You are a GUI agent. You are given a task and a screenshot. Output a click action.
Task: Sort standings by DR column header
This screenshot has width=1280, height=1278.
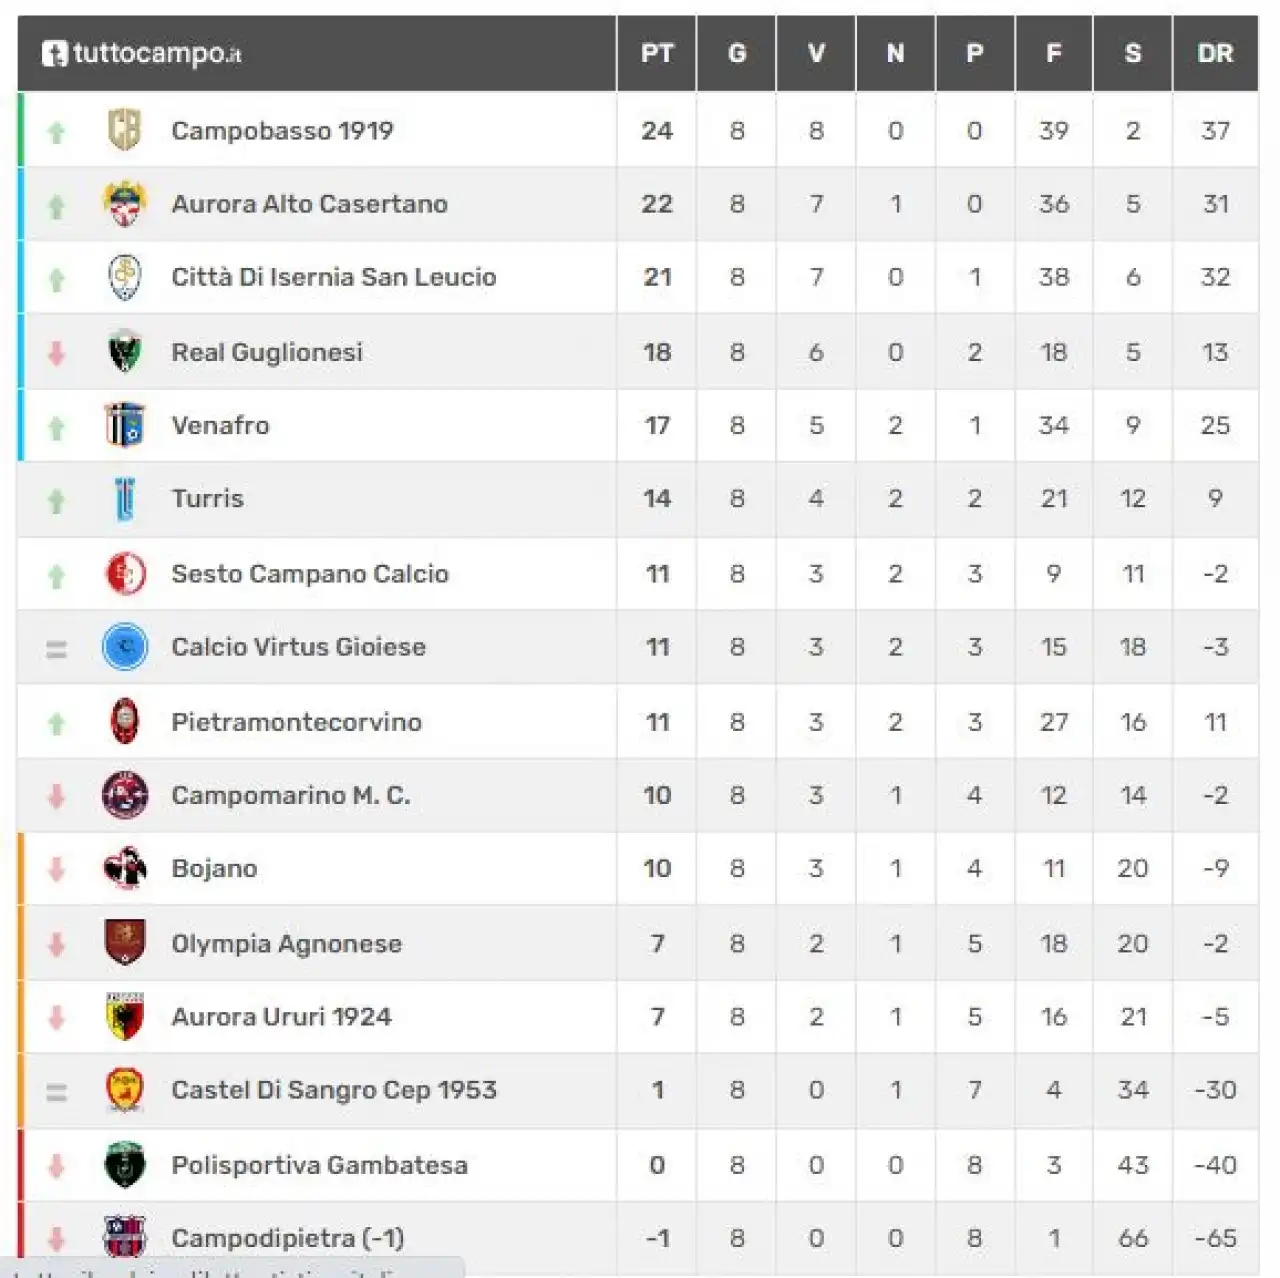pos(1215,53)
